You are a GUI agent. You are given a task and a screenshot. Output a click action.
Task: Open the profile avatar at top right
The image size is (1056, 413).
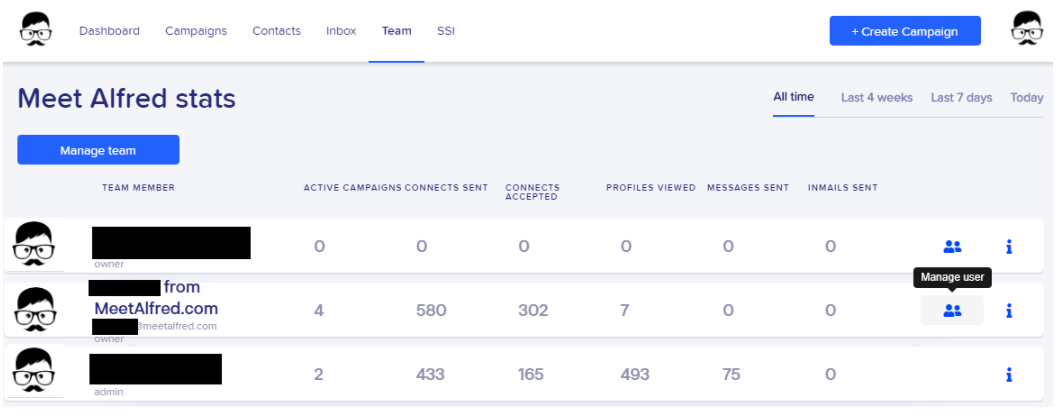[1027, 30]
